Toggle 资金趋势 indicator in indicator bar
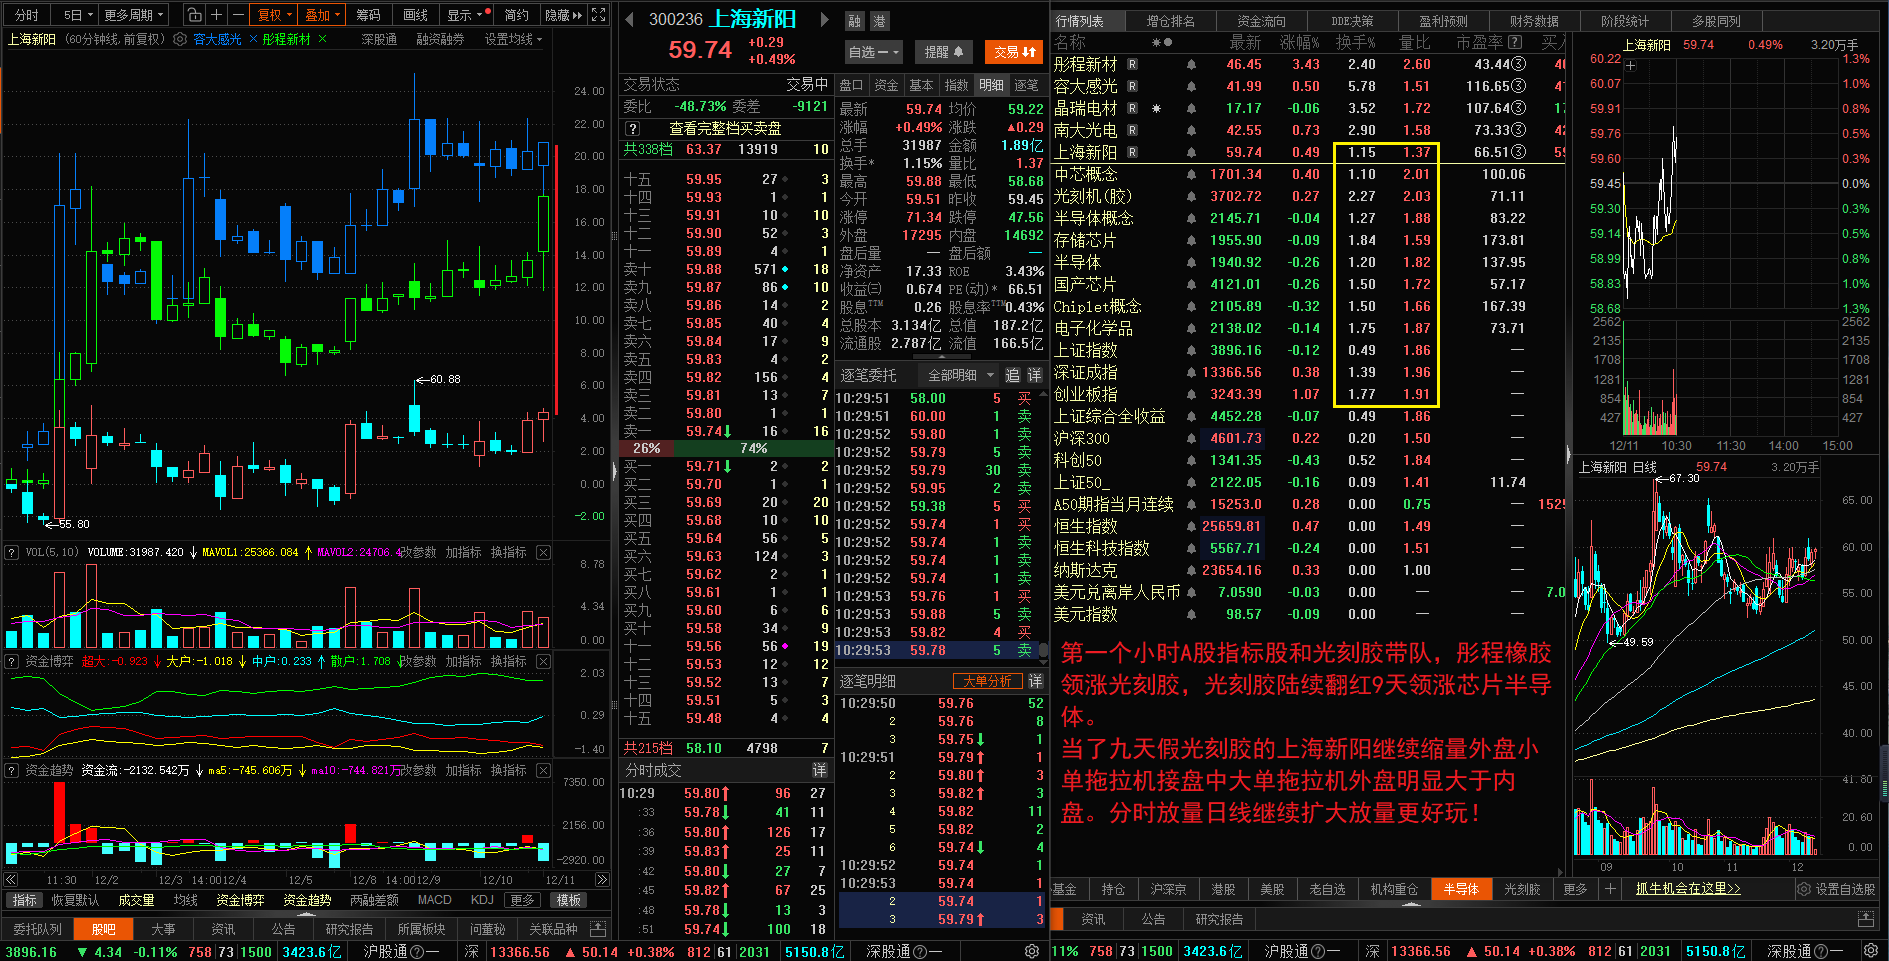The image size is (1889, 961). (307, 900)
